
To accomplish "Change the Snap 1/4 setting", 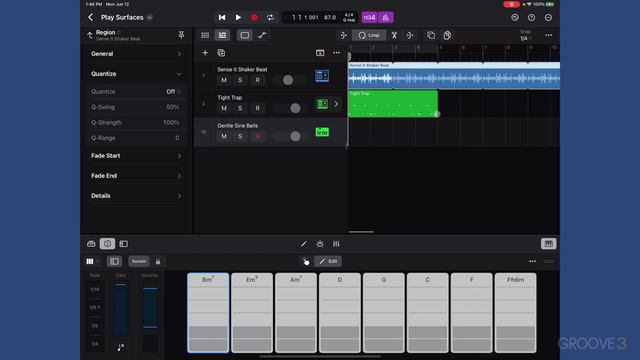I will click(x=524, y=36).
